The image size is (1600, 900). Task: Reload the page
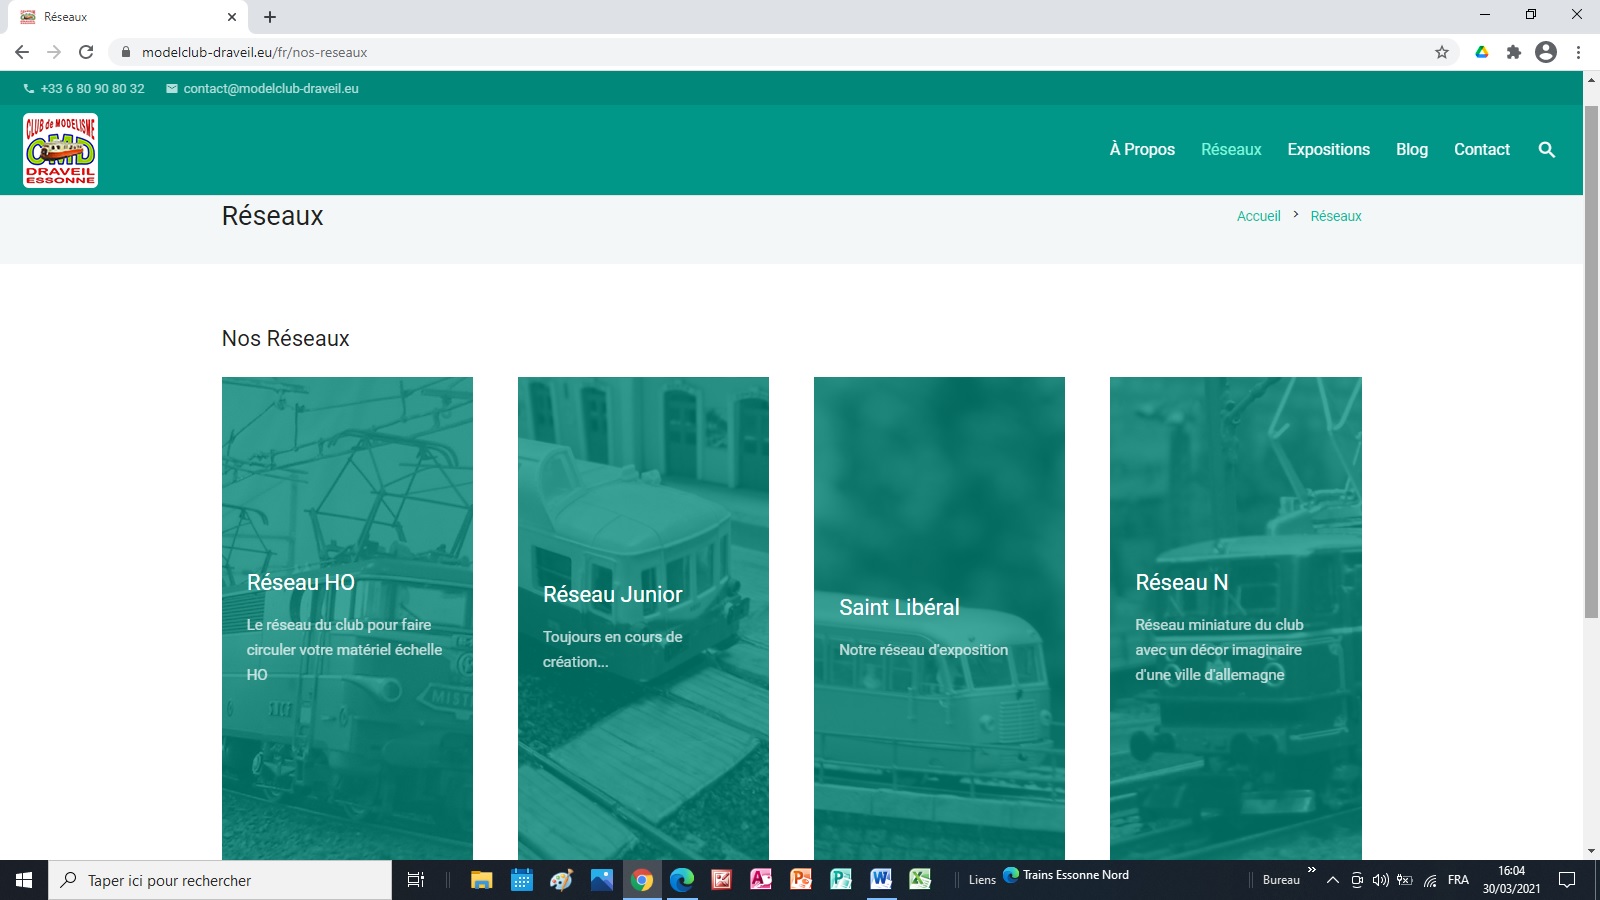tap(86, 52)
